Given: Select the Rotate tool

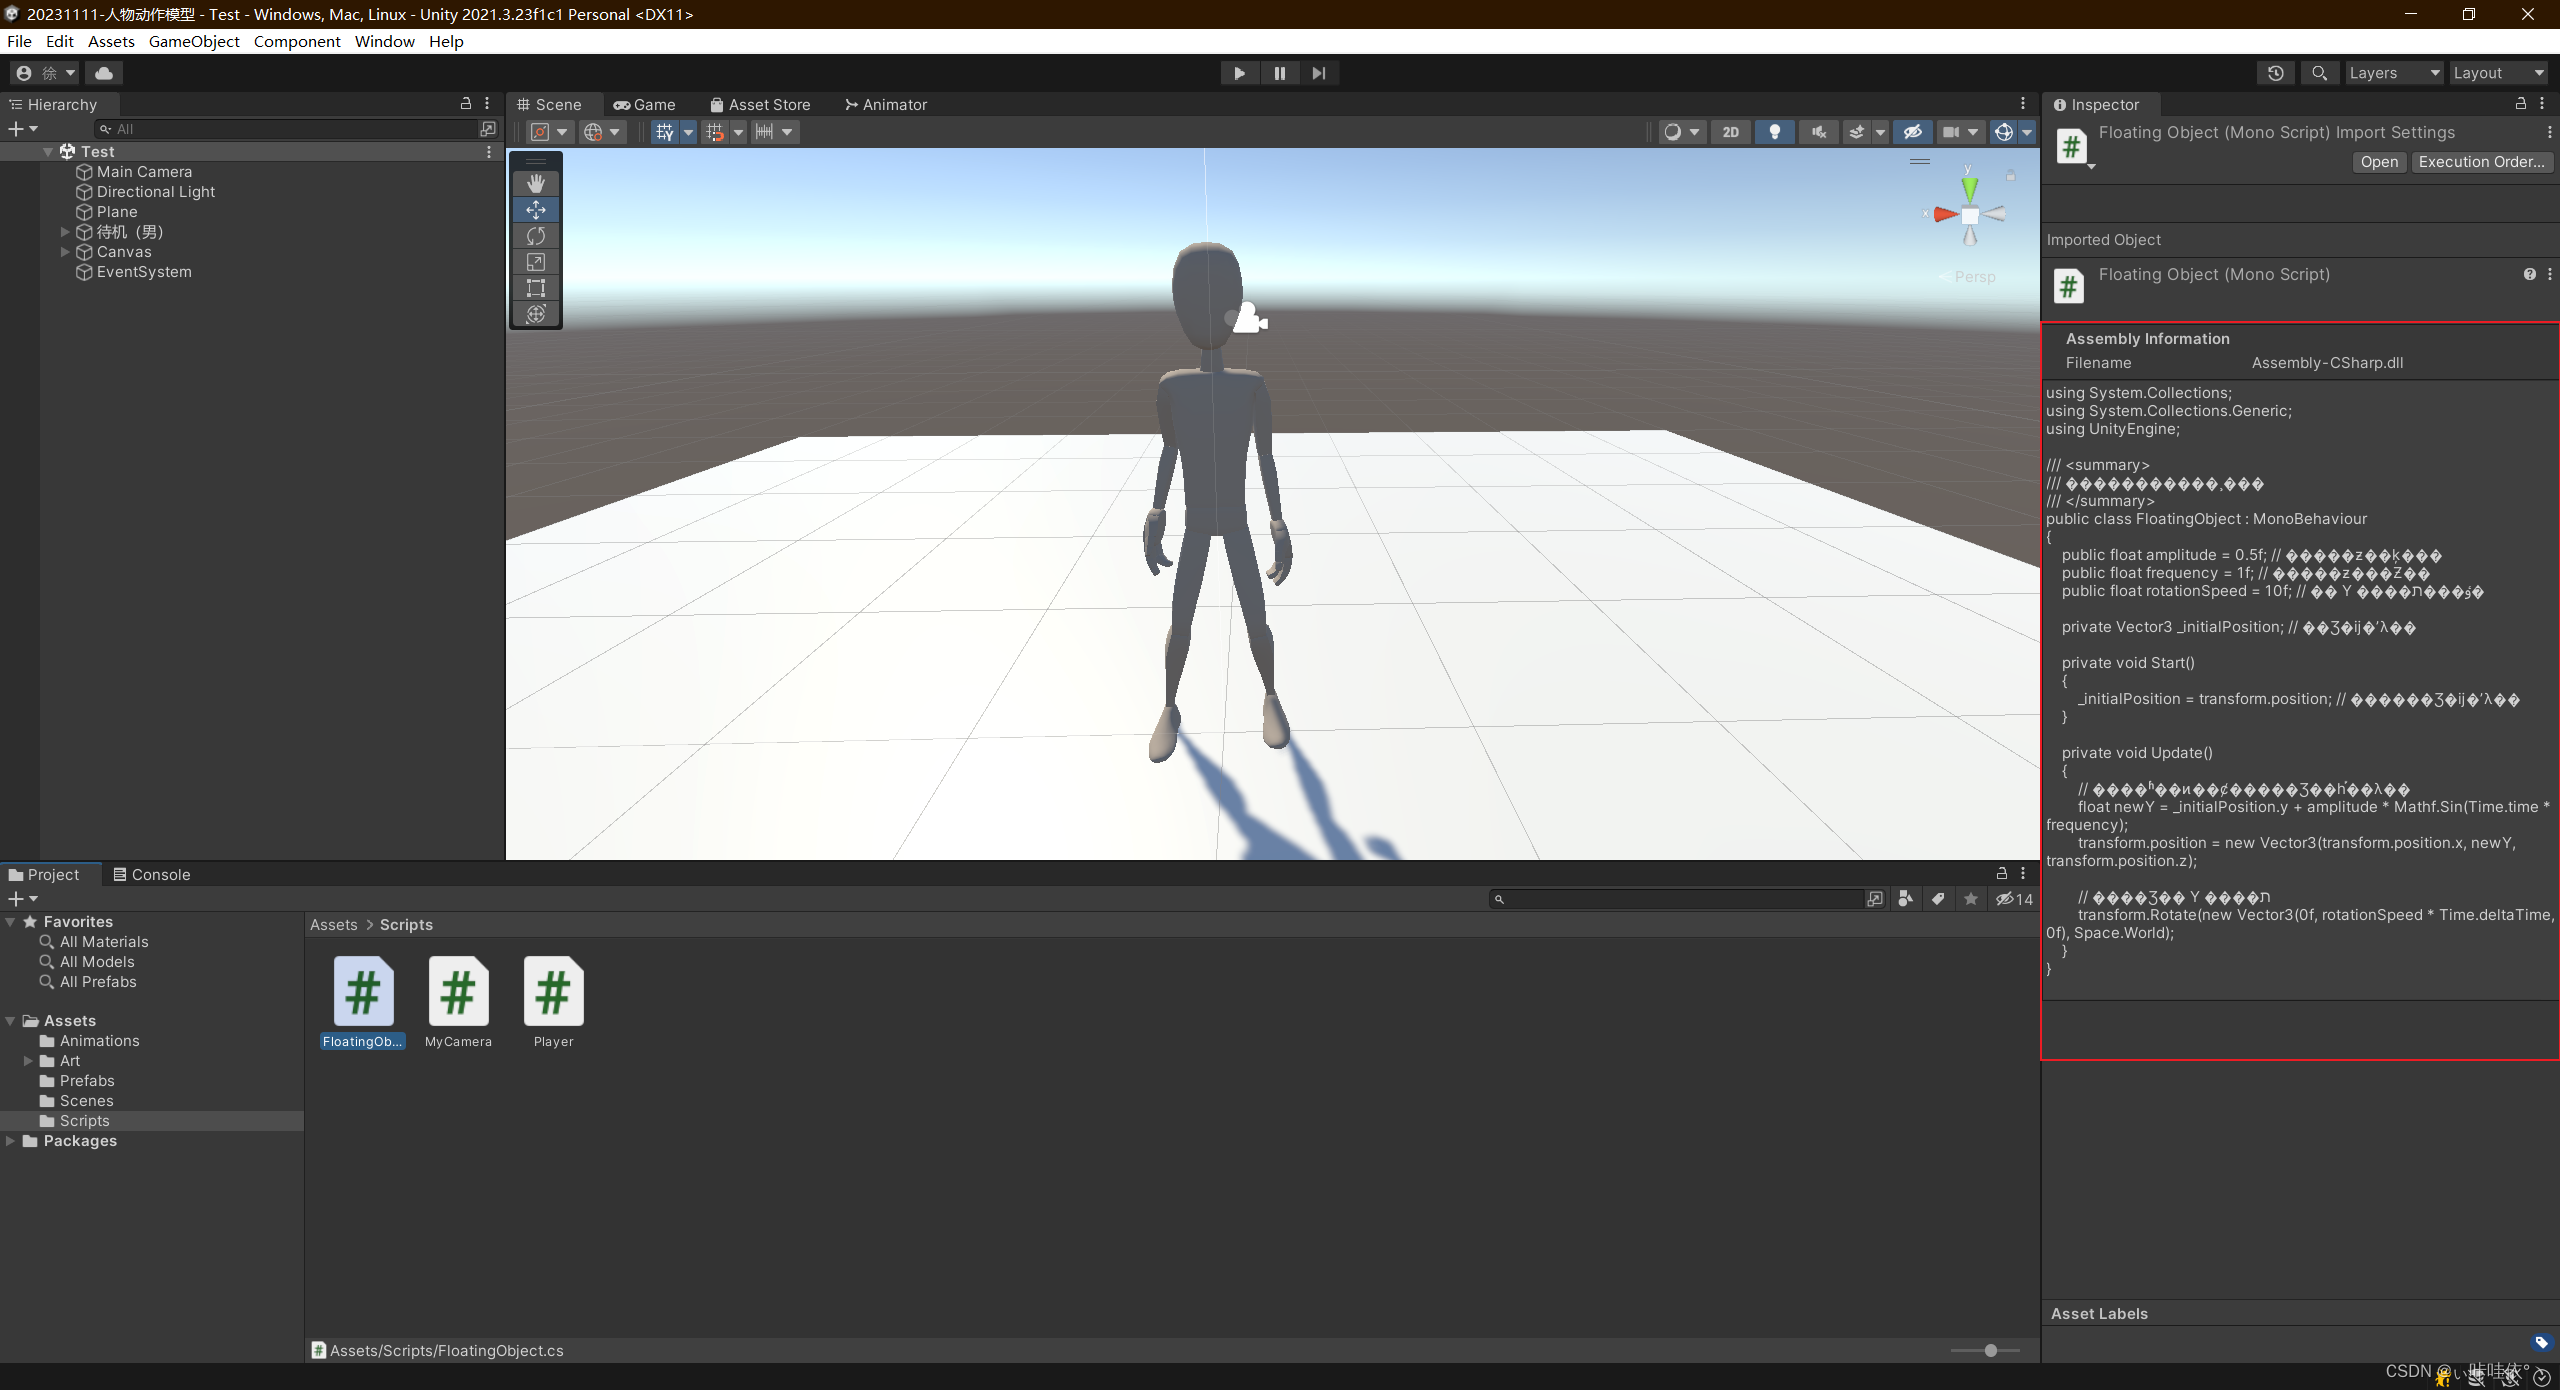Looking at the screenshot, I should point(536,236).
